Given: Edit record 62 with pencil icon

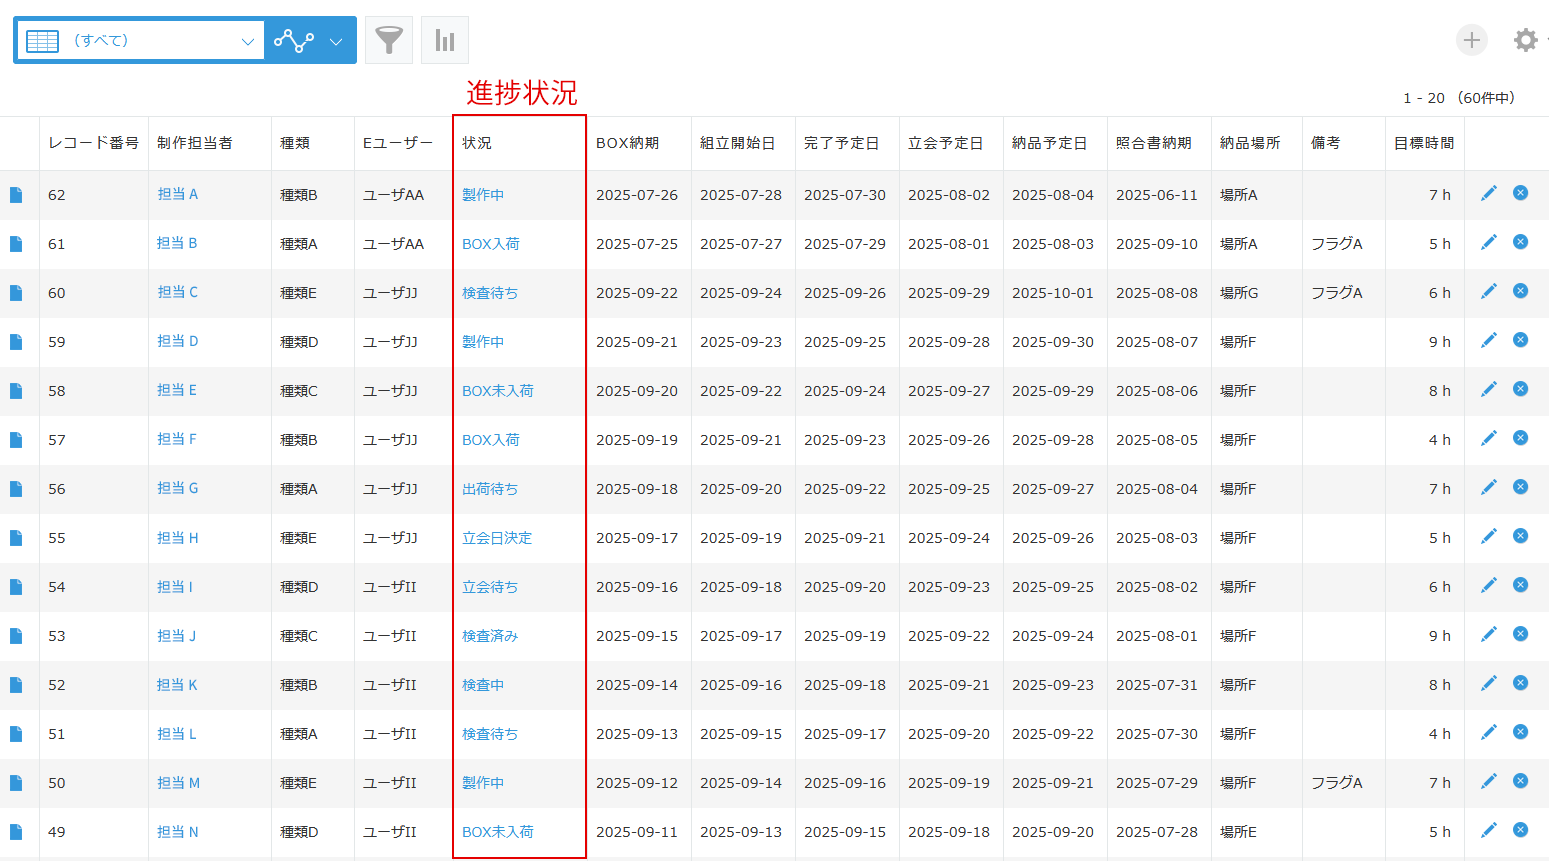Looking at the screenshot, I should tap(1489, 193).
